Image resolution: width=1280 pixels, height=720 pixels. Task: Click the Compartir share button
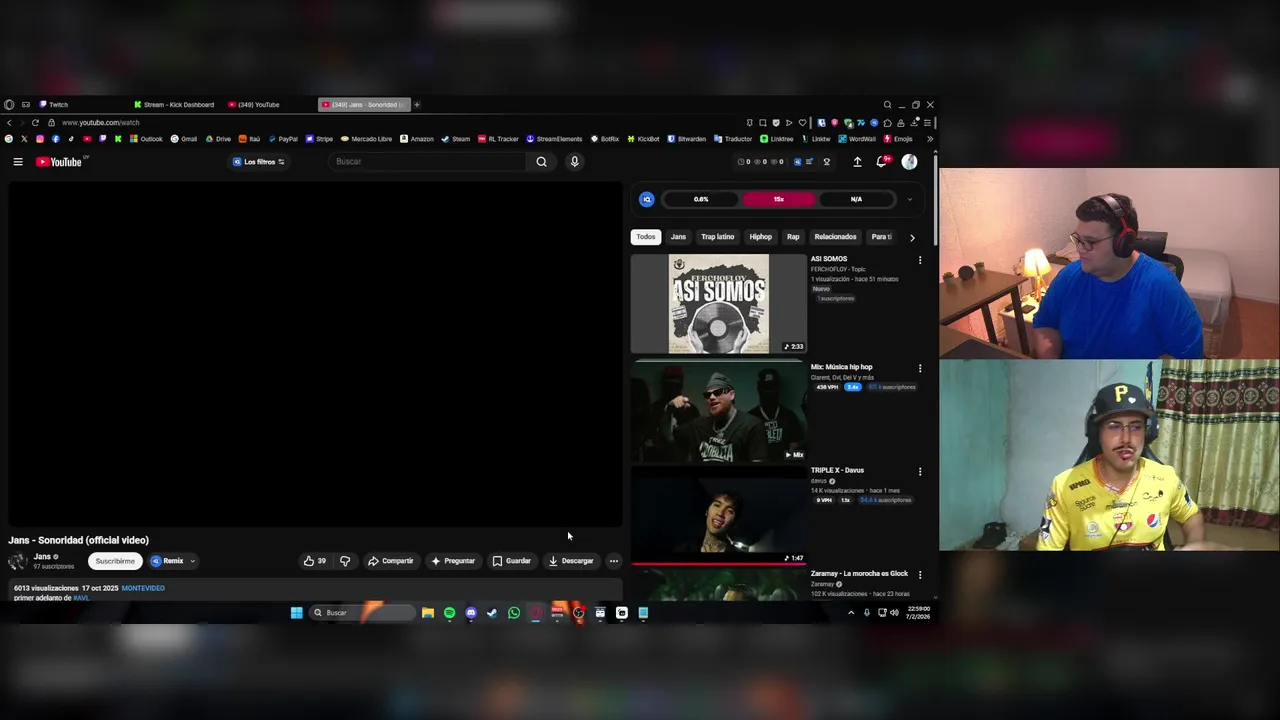[390, 561]
